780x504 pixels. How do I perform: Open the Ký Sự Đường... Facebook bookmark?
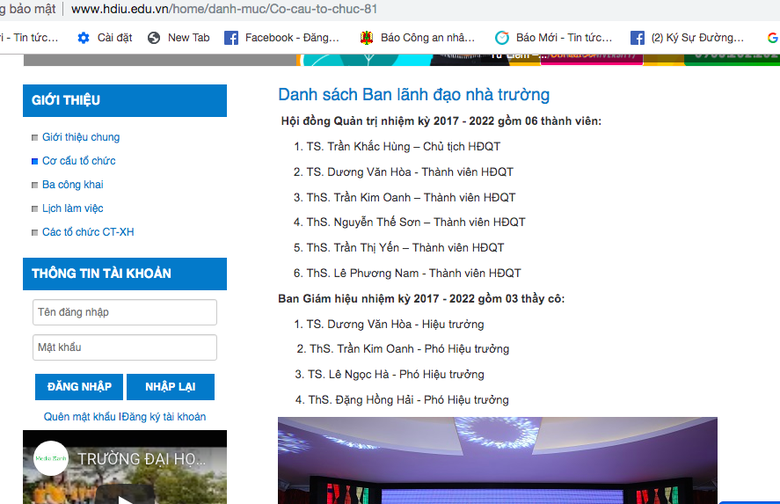point(637,38)
